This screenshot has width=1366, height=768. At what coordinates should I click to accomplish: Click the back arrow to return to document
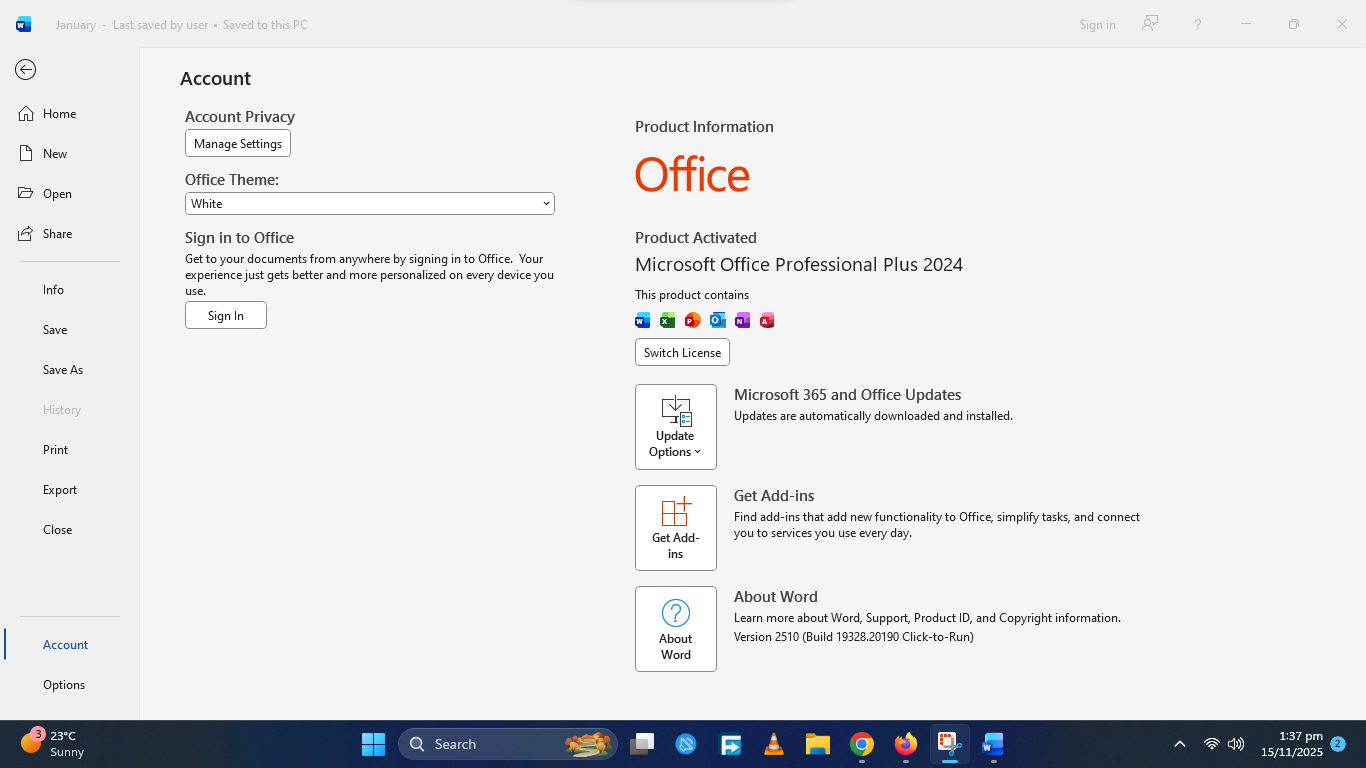26,69
